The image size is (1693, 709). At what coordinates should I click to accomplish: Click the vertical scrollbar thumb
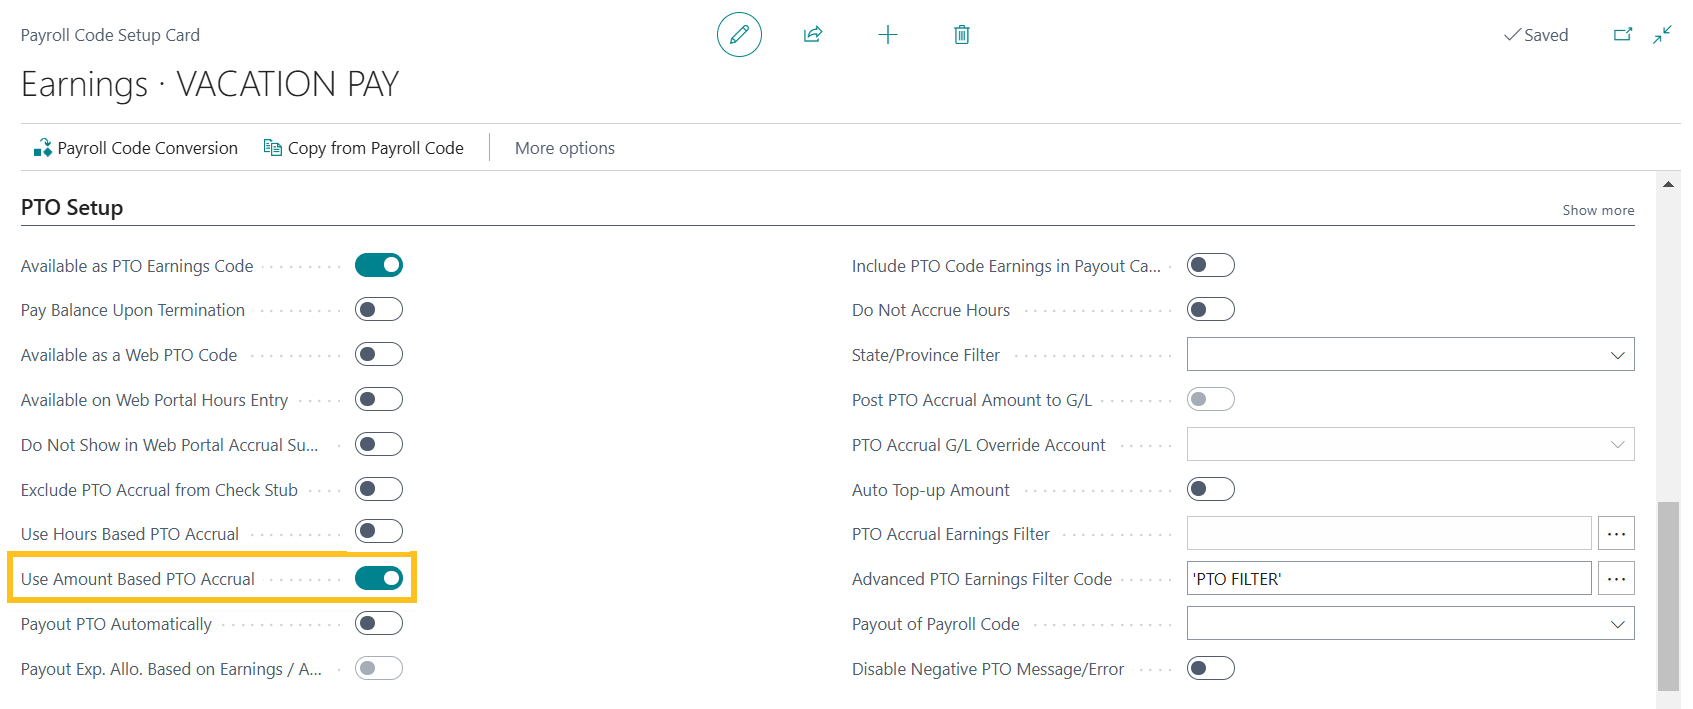point(1668,595)
